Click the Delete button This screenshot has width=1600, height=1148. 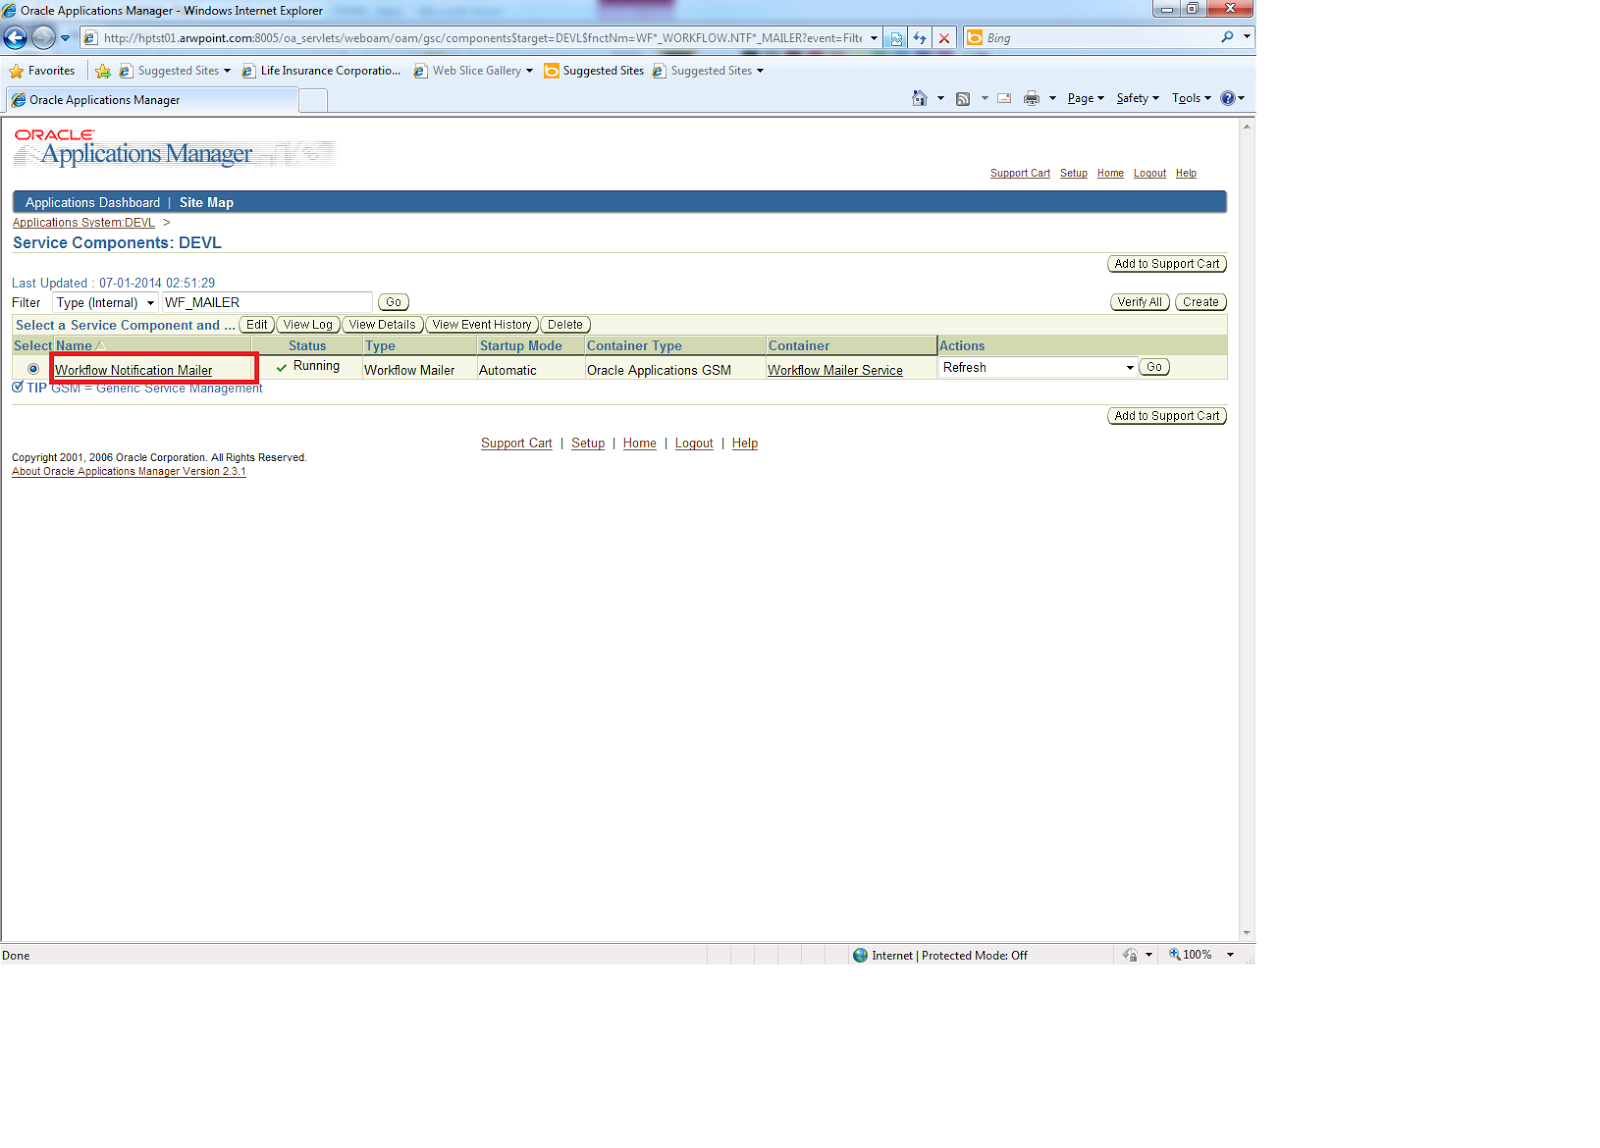click(565, 325)
